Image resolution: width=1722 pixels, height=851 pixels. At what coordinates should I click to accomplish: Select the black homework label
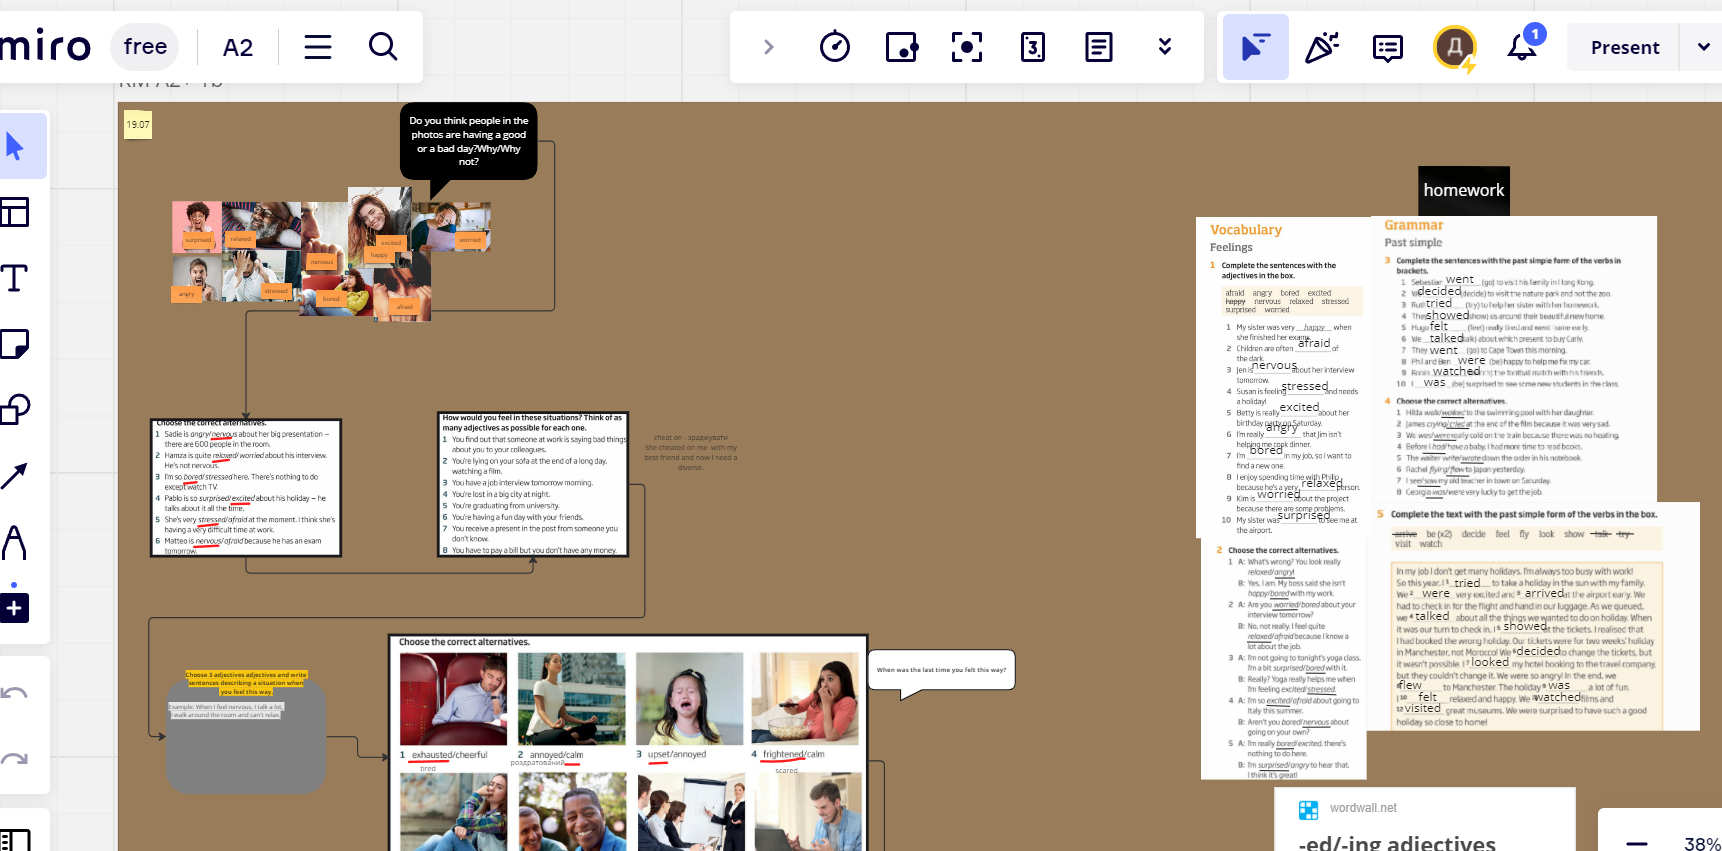point(1464,190)
